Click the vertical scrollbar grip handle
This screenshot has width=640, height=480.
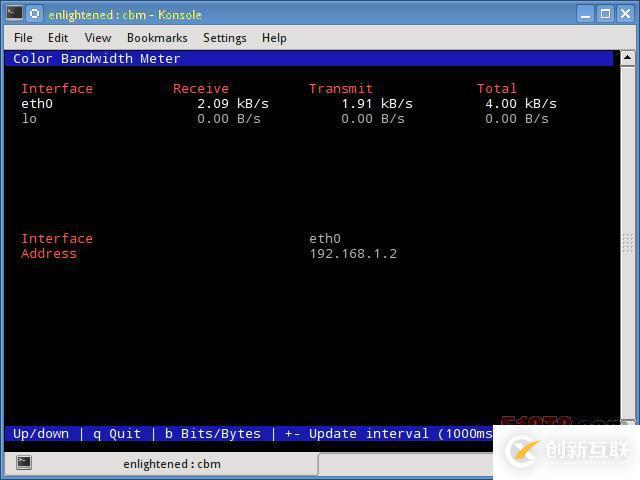627,243
